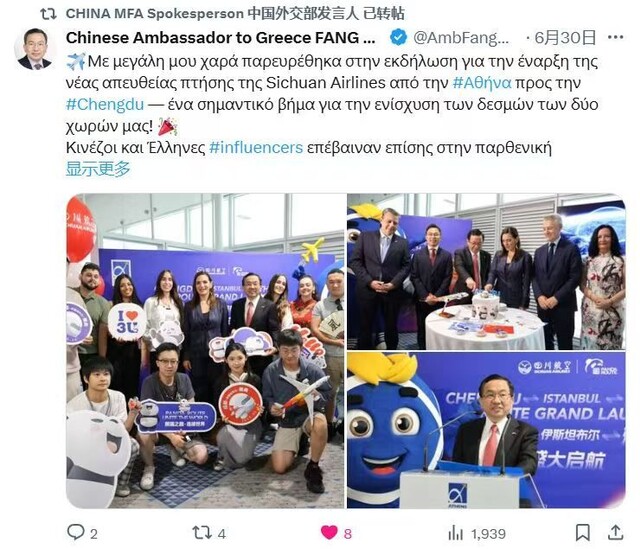Open the ambassador's profile avatar
This screenshot has width=640, height=549.
click(x=35, y=49)
